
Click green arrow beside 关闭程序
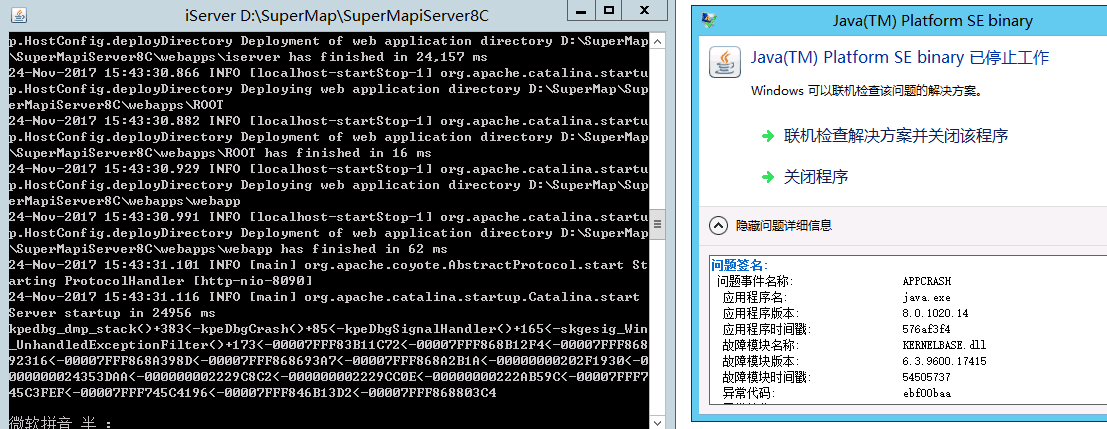768,177
